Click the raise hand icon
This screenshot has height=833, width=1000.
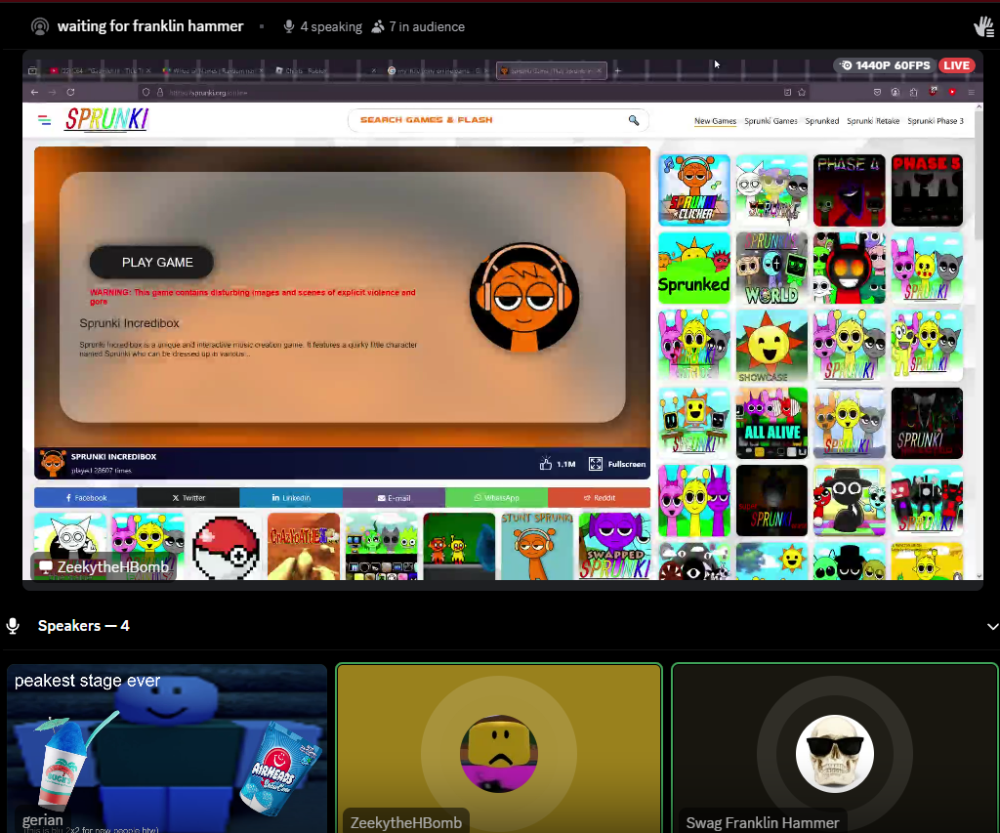pos(984,27)
